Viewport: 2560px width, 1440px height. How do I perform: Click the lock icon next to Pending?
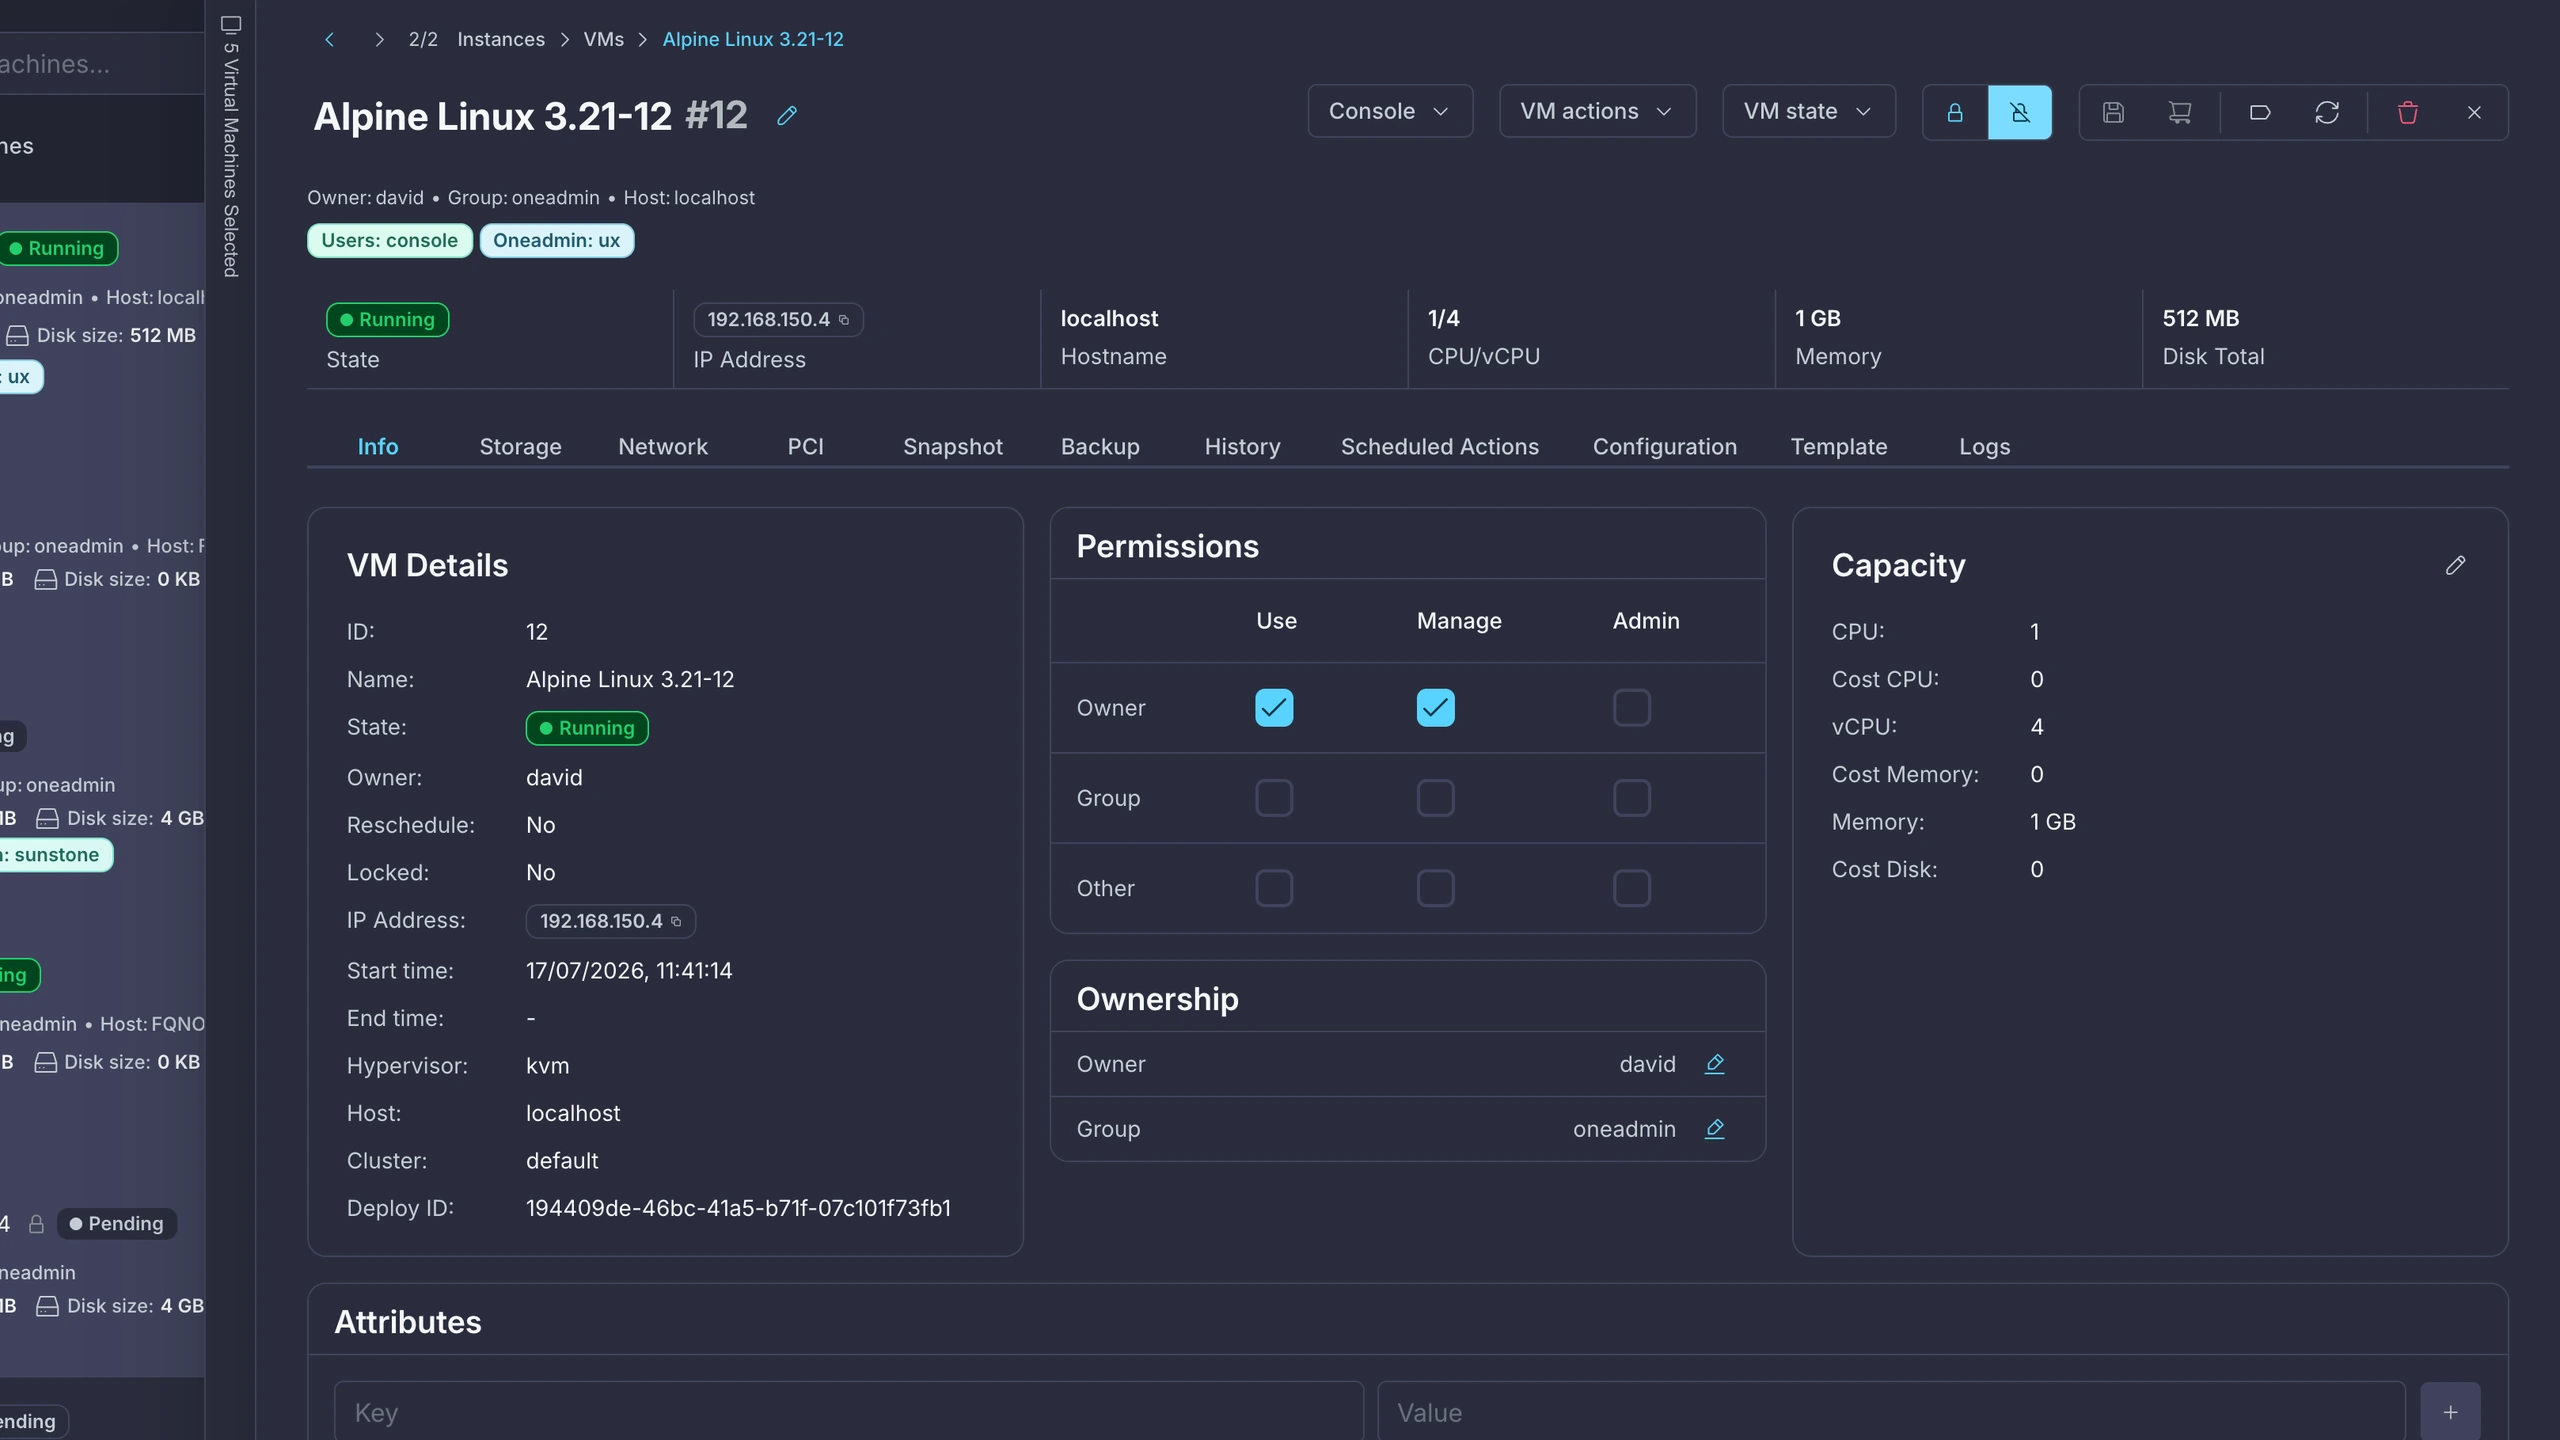[x=37, y=1224]
